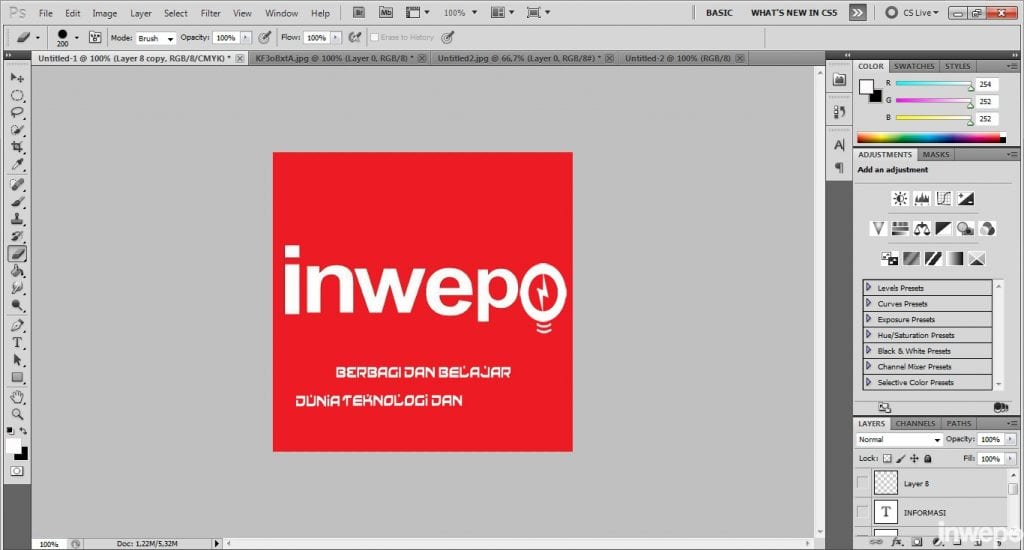Click the WHAT'S NEW IN CS5 workspace button
This screenshot has height=550, width=1024.
coord(794,13)
